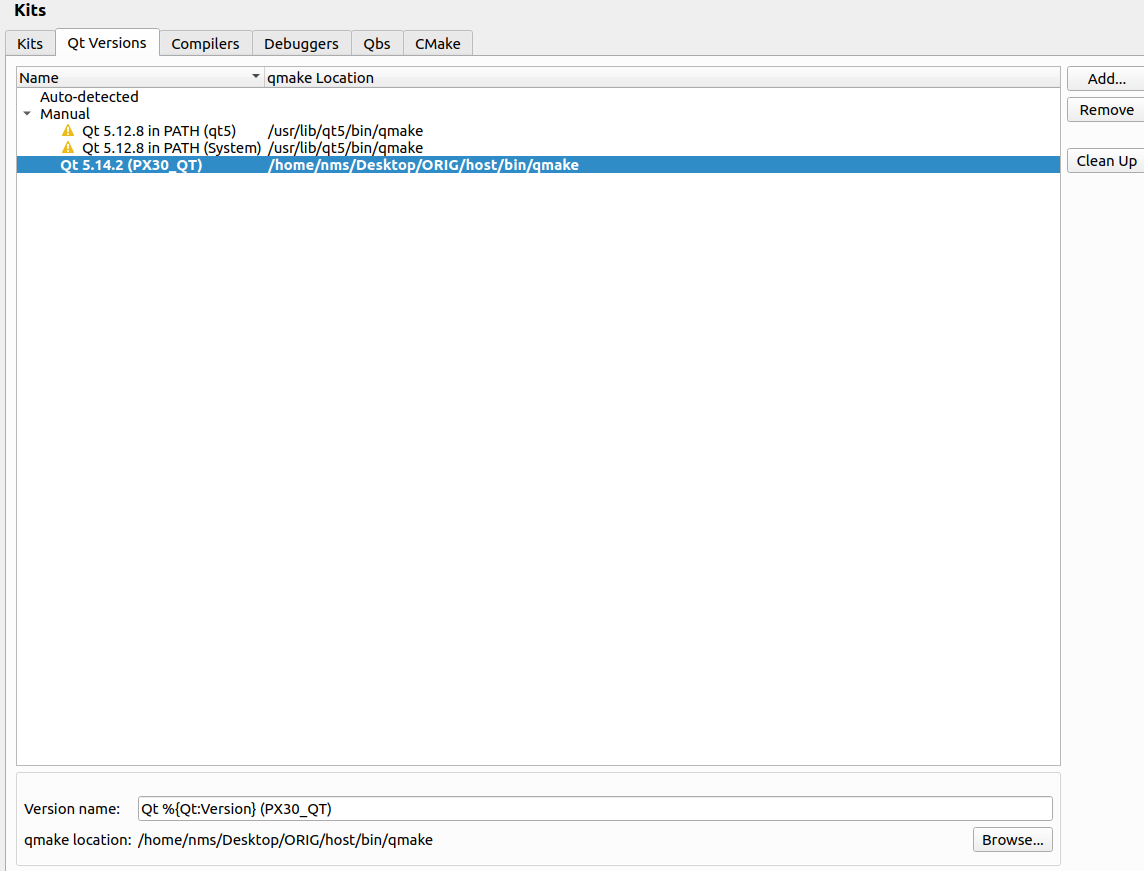1144x871 pixels.
Task: Click the Remove button
Action: [1106, 110]
